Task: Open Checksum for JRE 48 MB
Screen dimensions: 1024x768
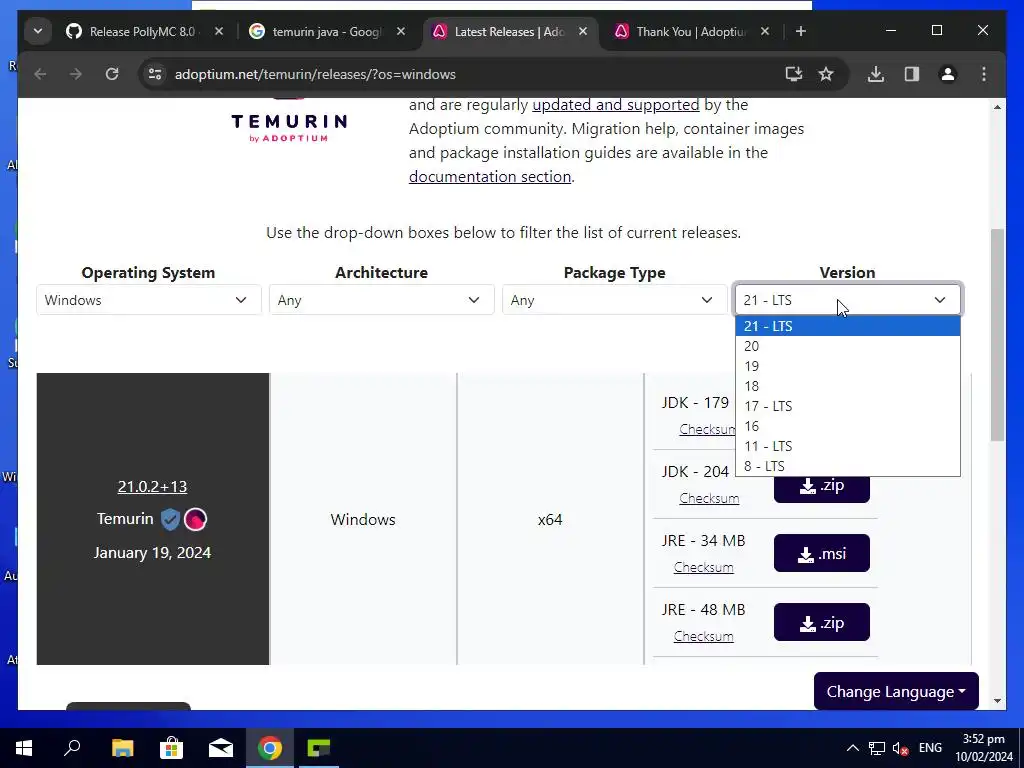Action: point(703,636)
